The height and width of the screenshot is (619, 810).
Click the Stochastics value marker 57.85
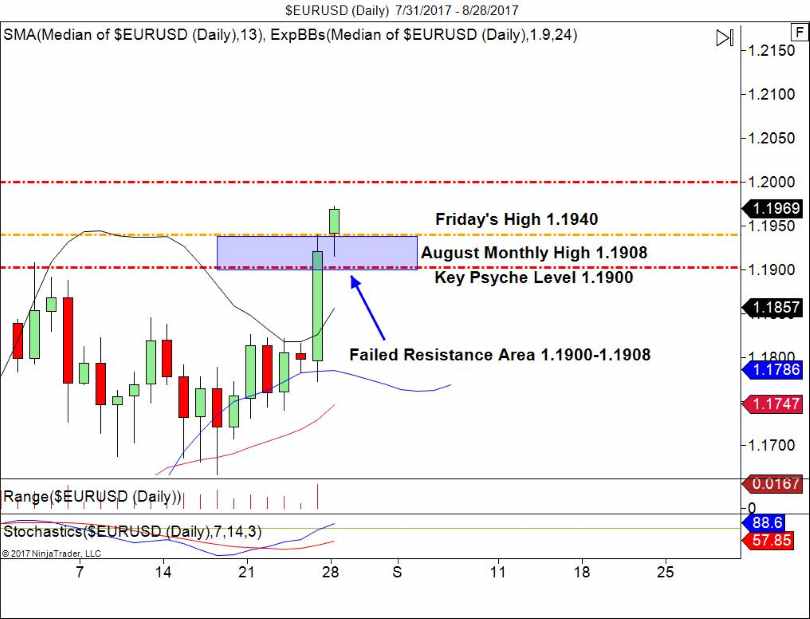pyautogui.click(x=769, y=537)
